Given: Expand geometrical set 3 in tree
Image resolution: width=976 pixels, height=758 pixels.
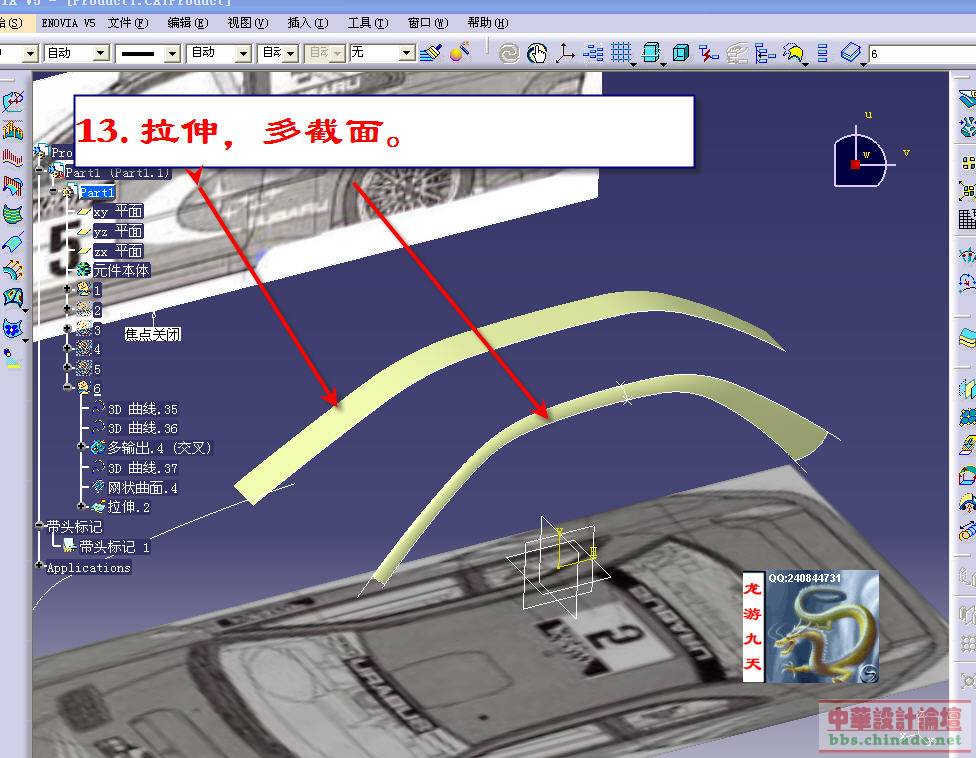Looking at the screenshot, I should 67,329.
